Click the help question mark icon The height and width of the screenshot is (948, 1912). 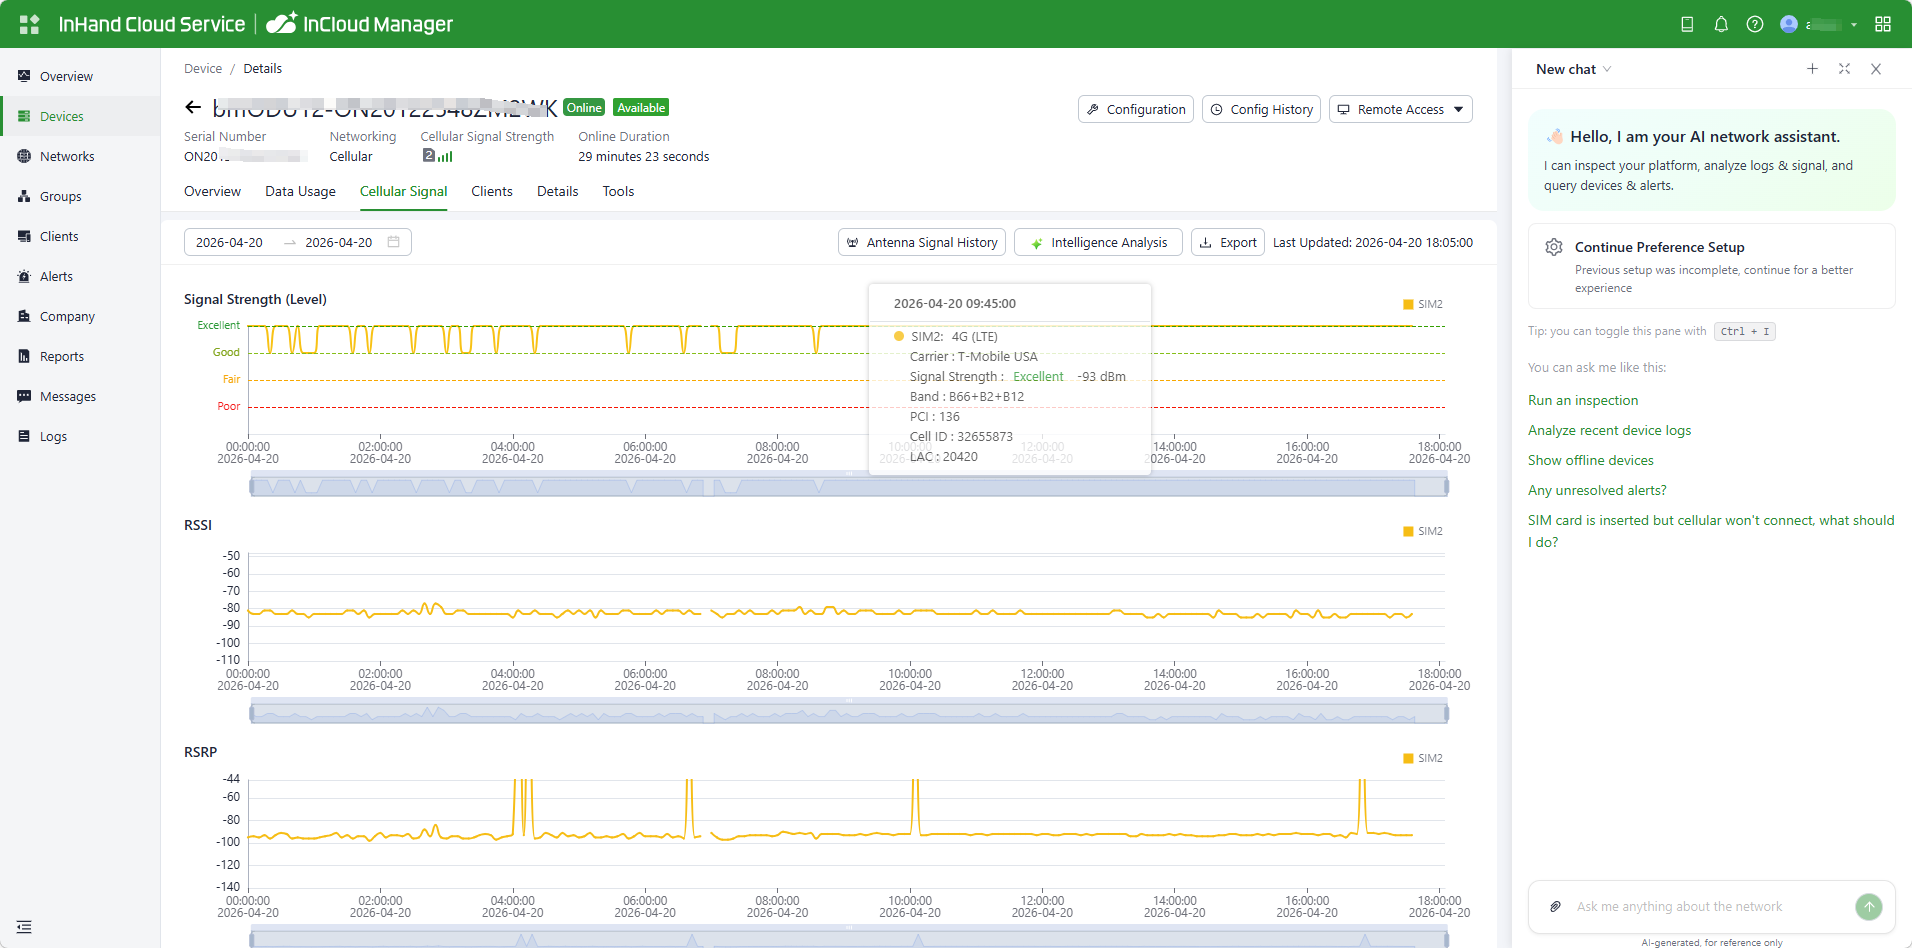(1755, 24)
